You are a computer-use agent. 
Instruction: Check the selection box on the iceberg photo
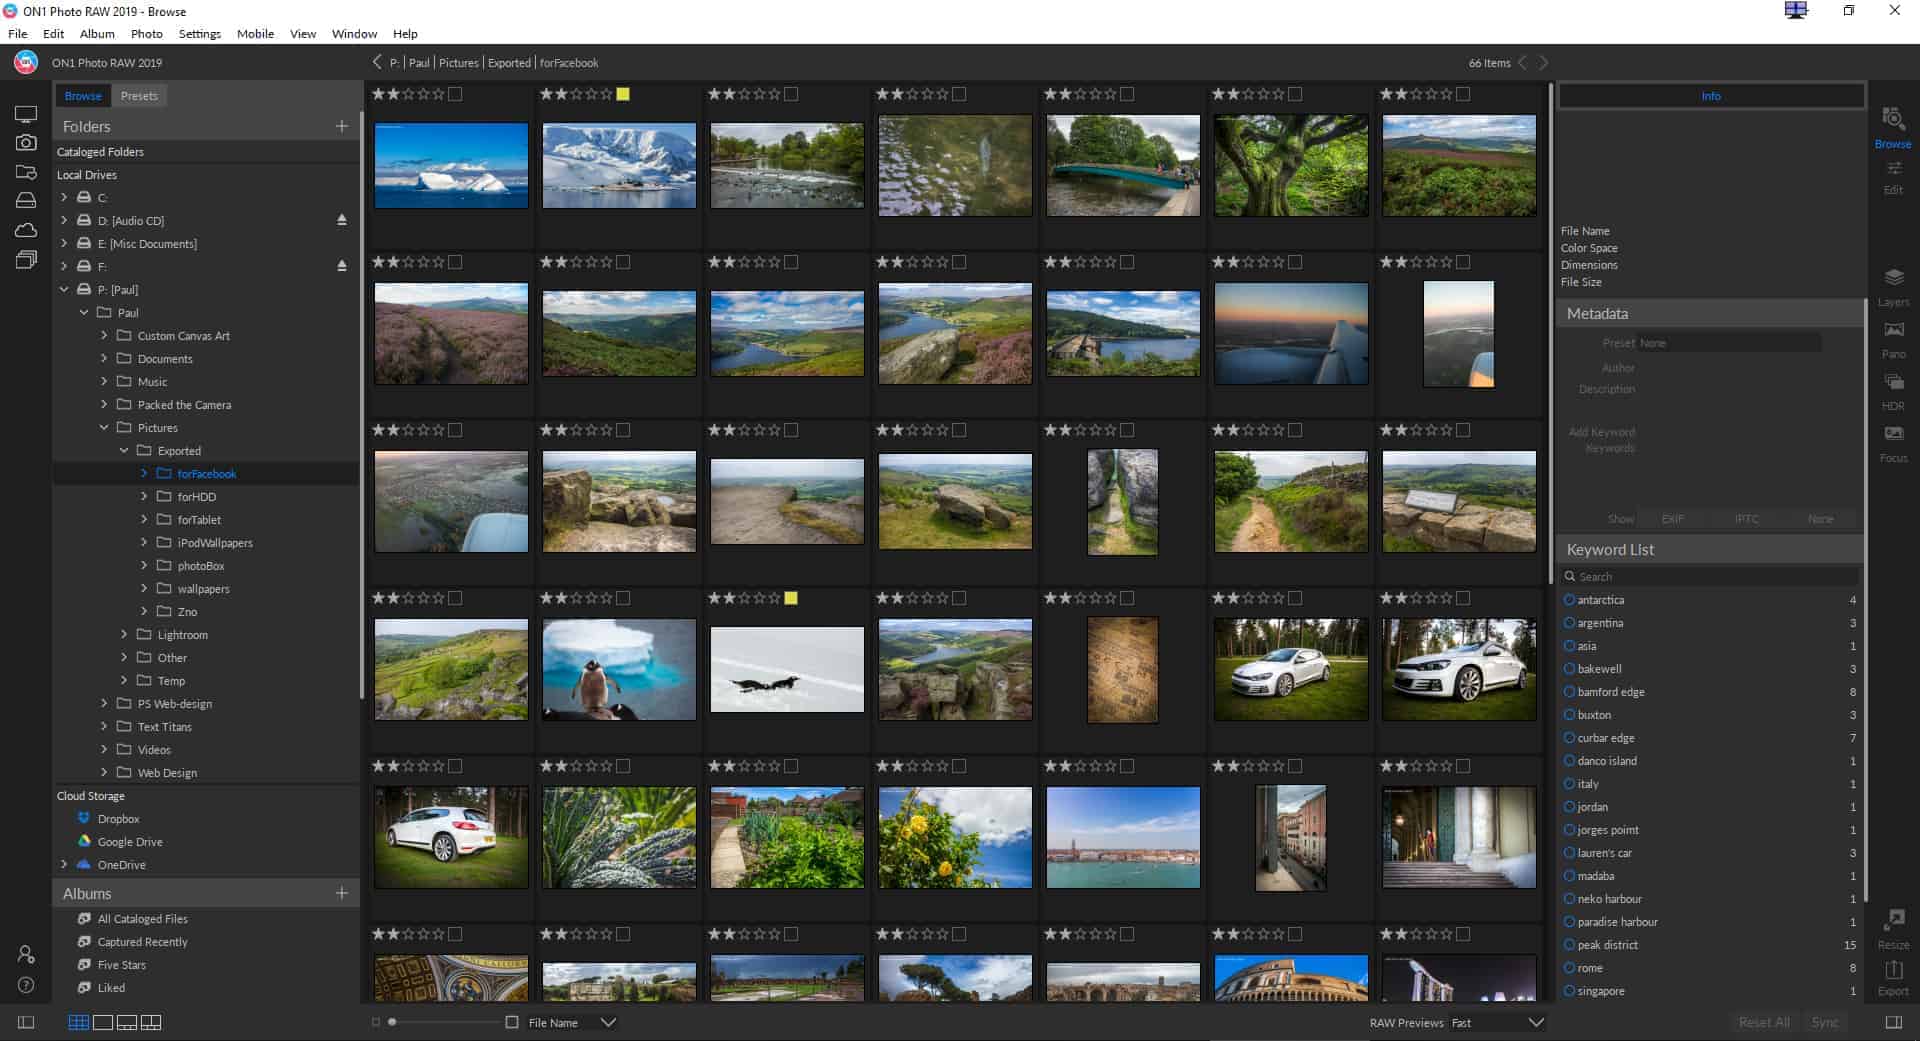tap(456, 94)
